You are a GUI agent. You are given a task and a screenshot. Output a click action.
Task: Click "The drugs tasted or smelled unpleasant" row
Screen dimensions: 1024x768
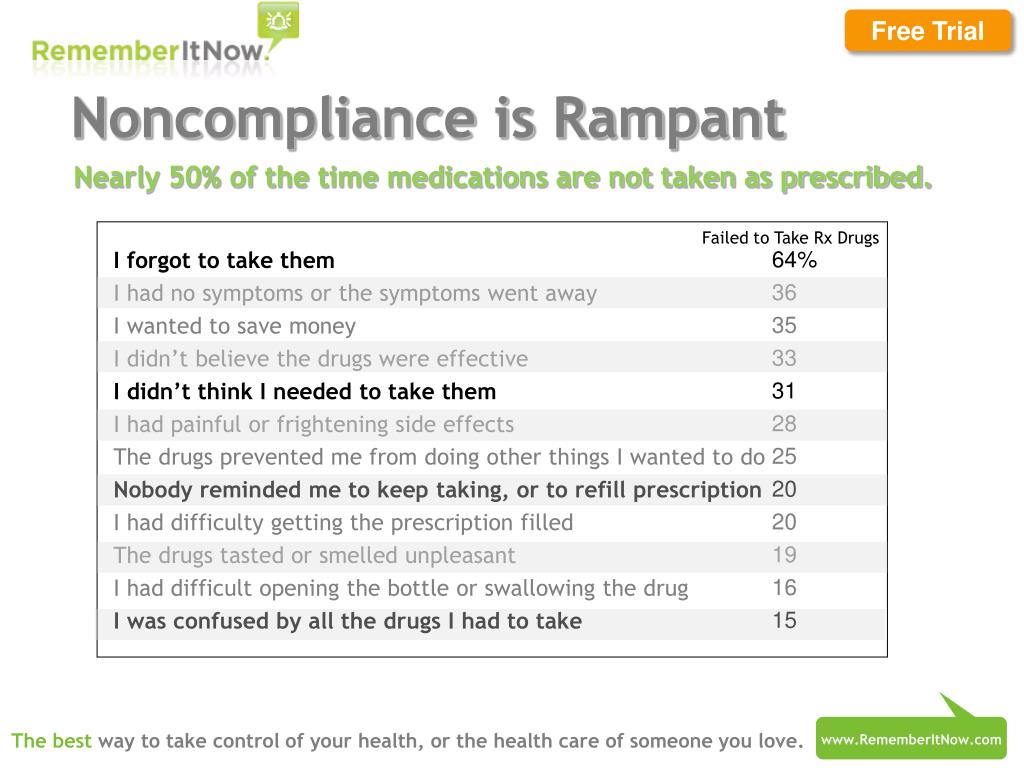point(492,555)
